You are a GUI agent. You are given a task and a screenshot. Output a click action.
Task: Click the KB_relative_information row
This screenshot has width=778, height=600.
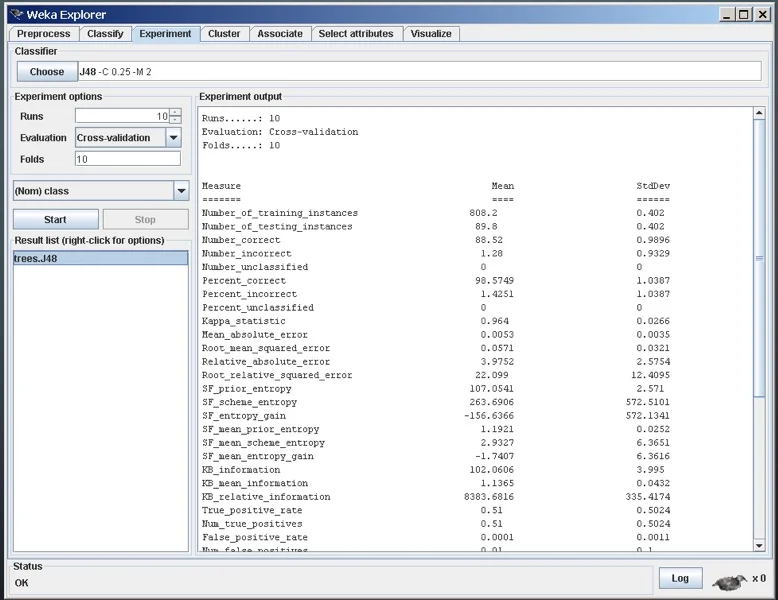[x=436, y=497]
